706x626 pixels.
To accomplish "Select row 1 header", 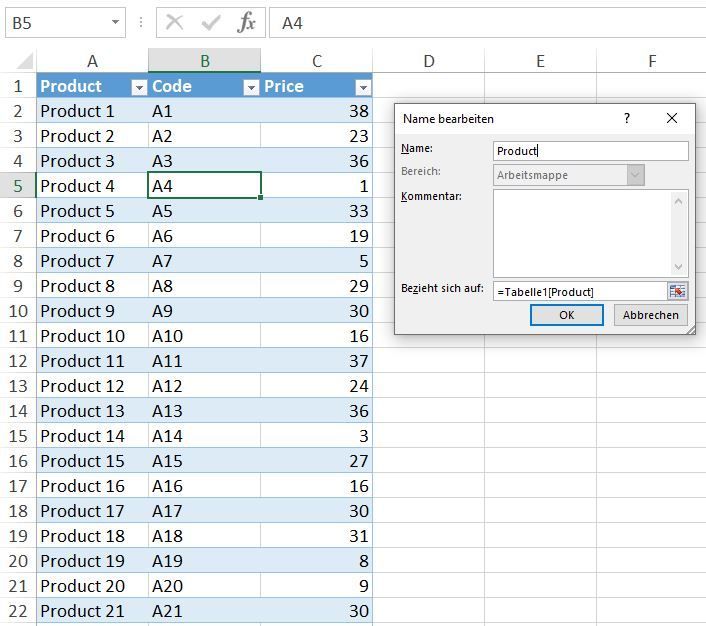I will pyautogui.click(x=18, y=86).
